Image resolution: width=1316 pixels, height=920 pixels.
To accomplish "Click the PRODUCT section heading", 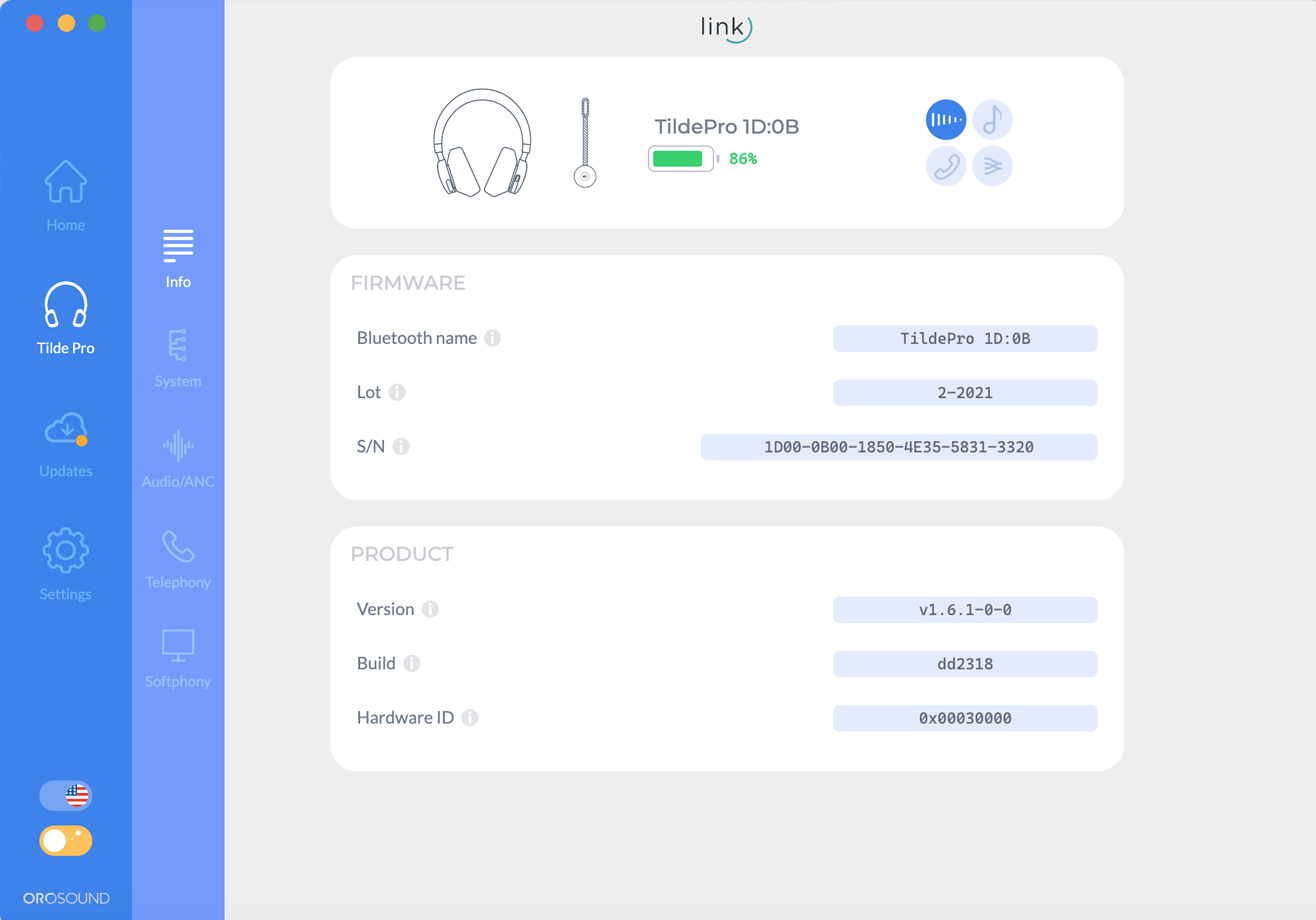I will coord(402,554).
